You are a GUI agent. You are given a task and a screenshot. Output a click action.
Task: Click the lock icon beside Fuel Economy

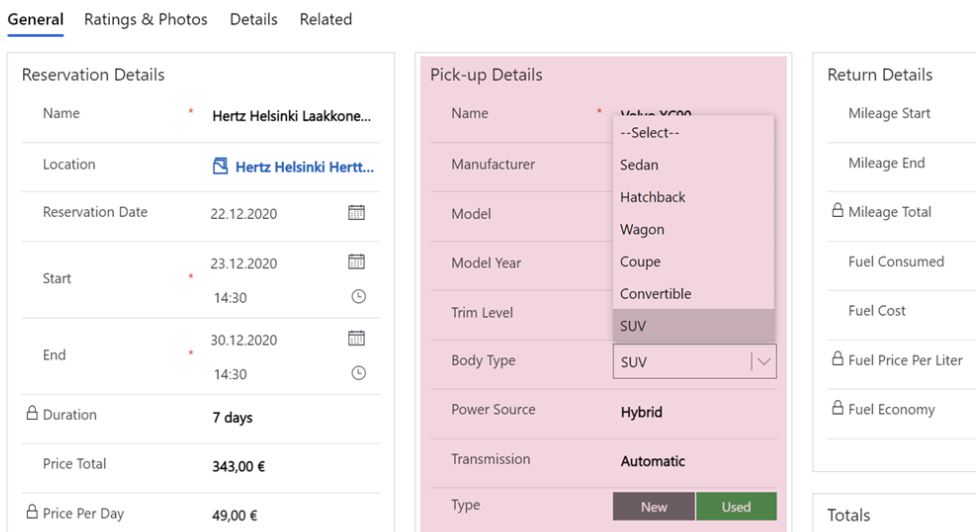point(838,408)
